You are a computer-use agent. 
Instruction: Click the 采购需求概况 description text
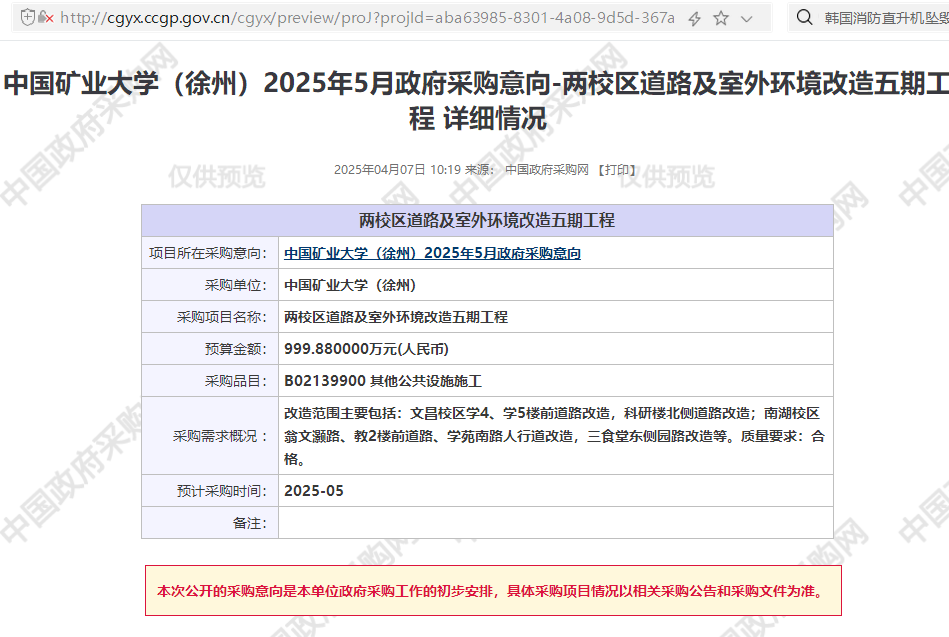pos(554,436)
